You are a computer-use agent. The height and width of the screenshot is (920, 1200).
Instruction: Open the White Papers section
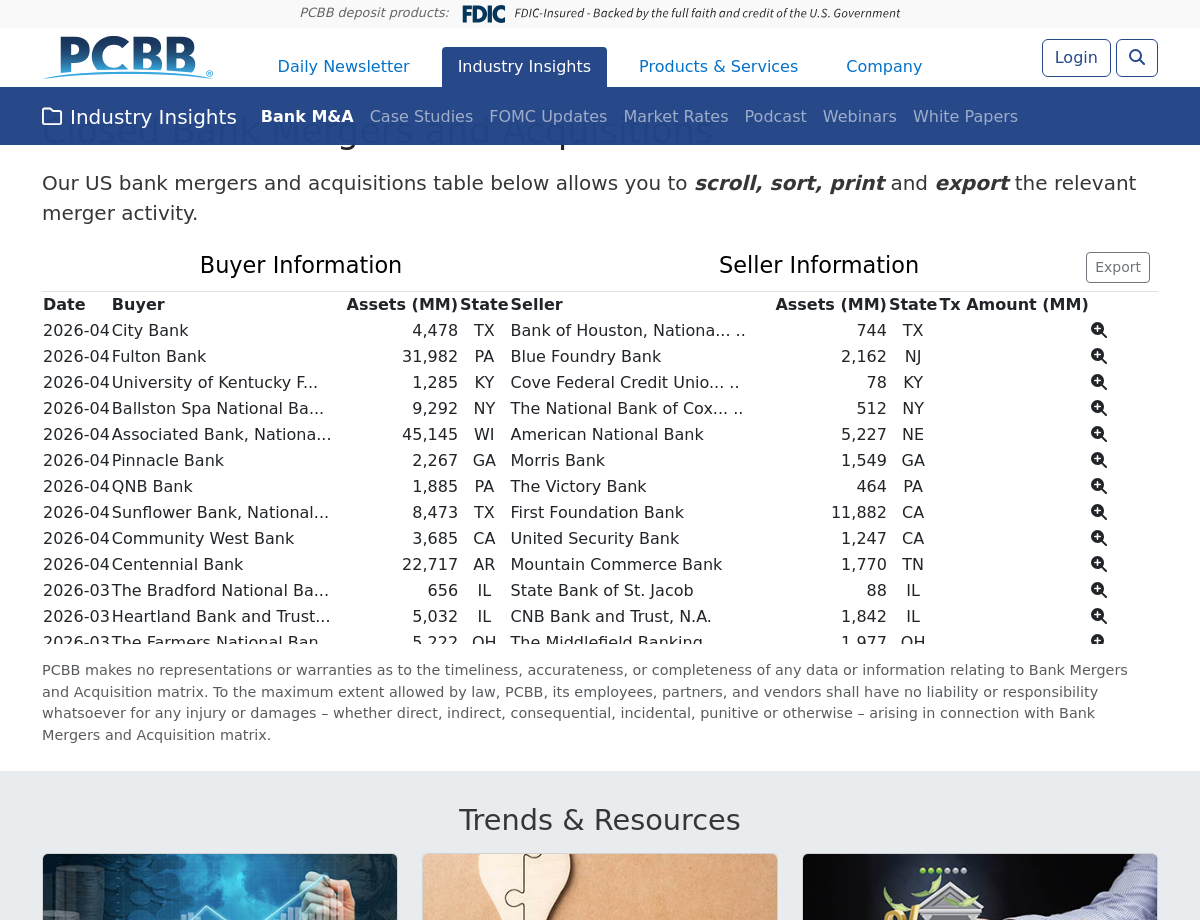[x=964, y=117]
